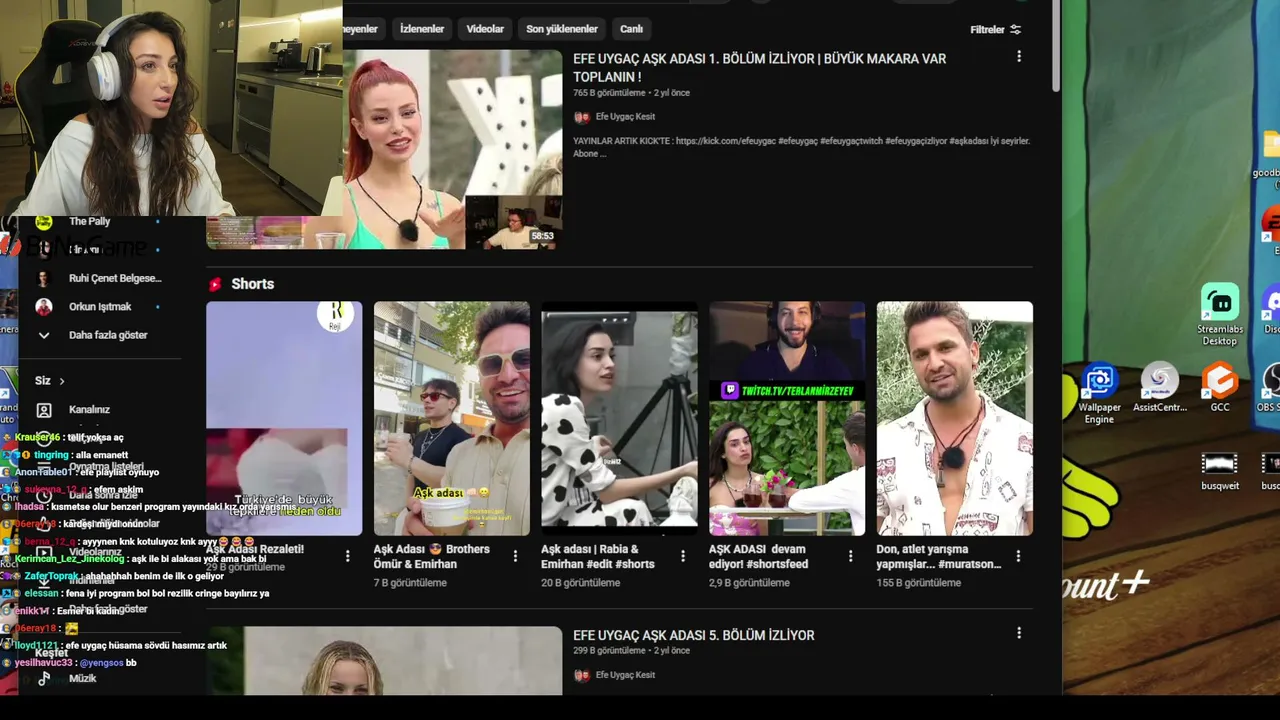The image size is (1280, 720).
Task: Open more options for 'Rabia & Emirhan' short
Action: [683, 556]
